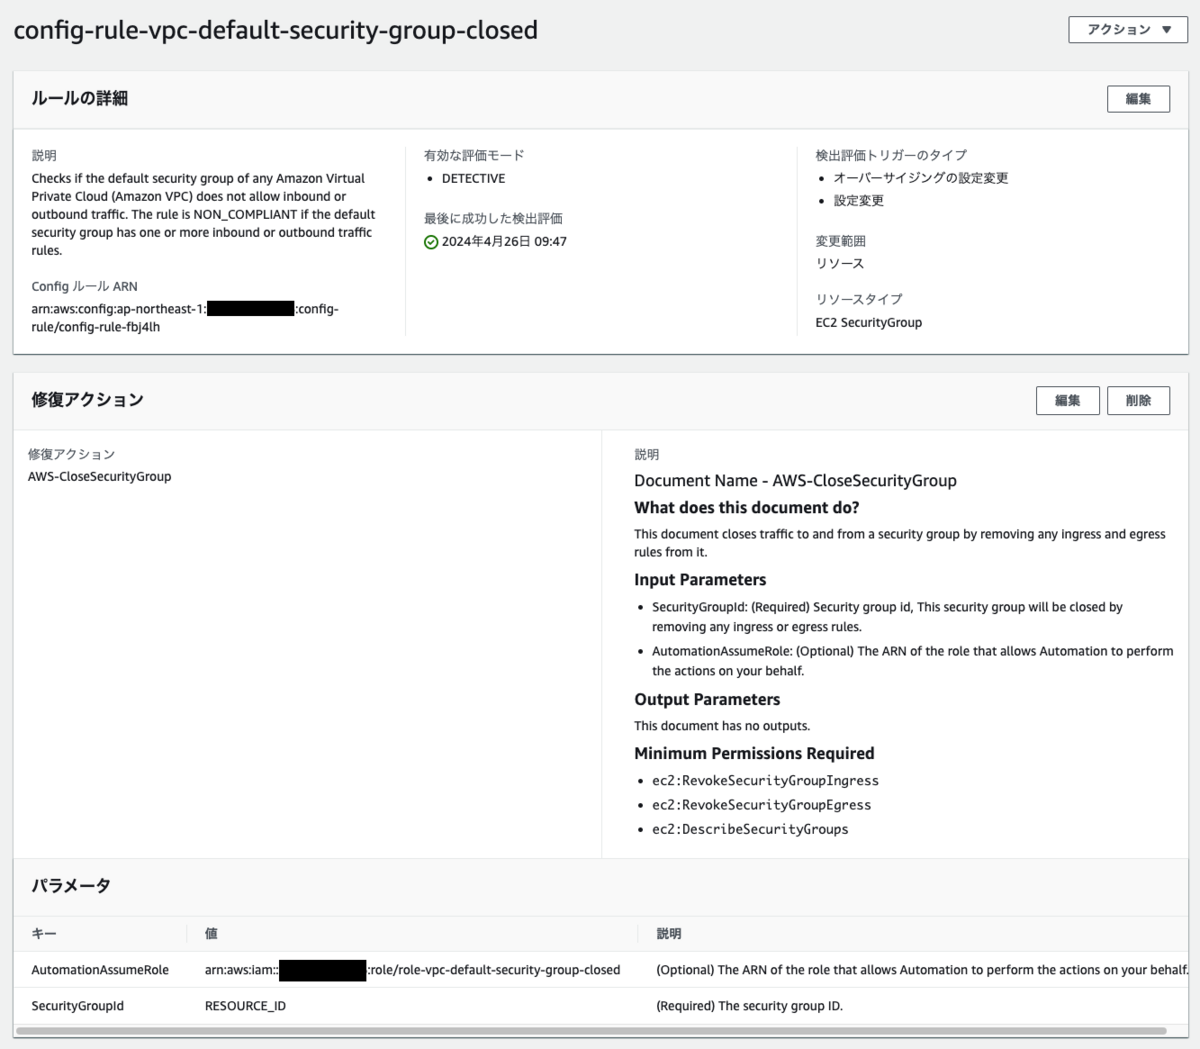Open the アクション dropdown menu
Viewport: 1200px width, 1049px height.
1128,30
